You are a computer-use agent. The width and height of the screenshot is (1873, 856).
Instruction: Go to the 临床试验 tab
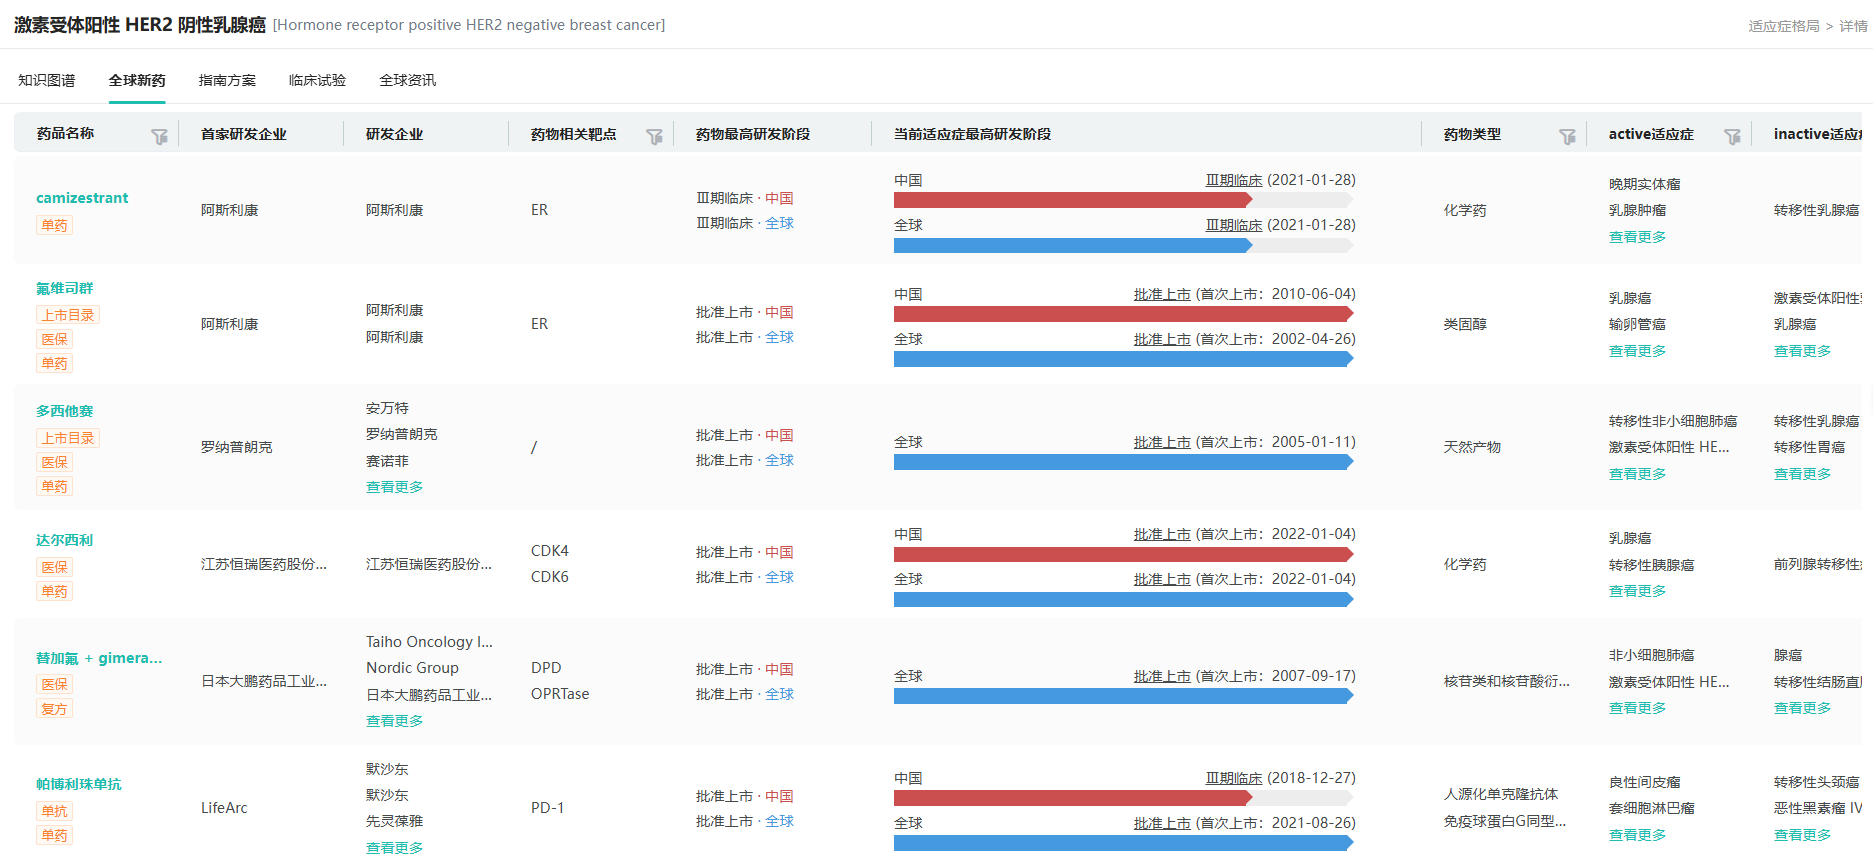(317, 80)
